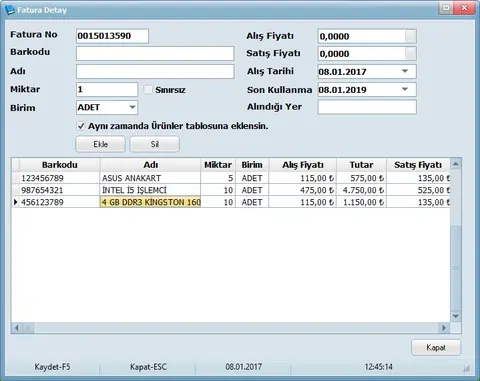
Task: Click the Fatura Detay window title icon
Action: (x=10, y=10)
